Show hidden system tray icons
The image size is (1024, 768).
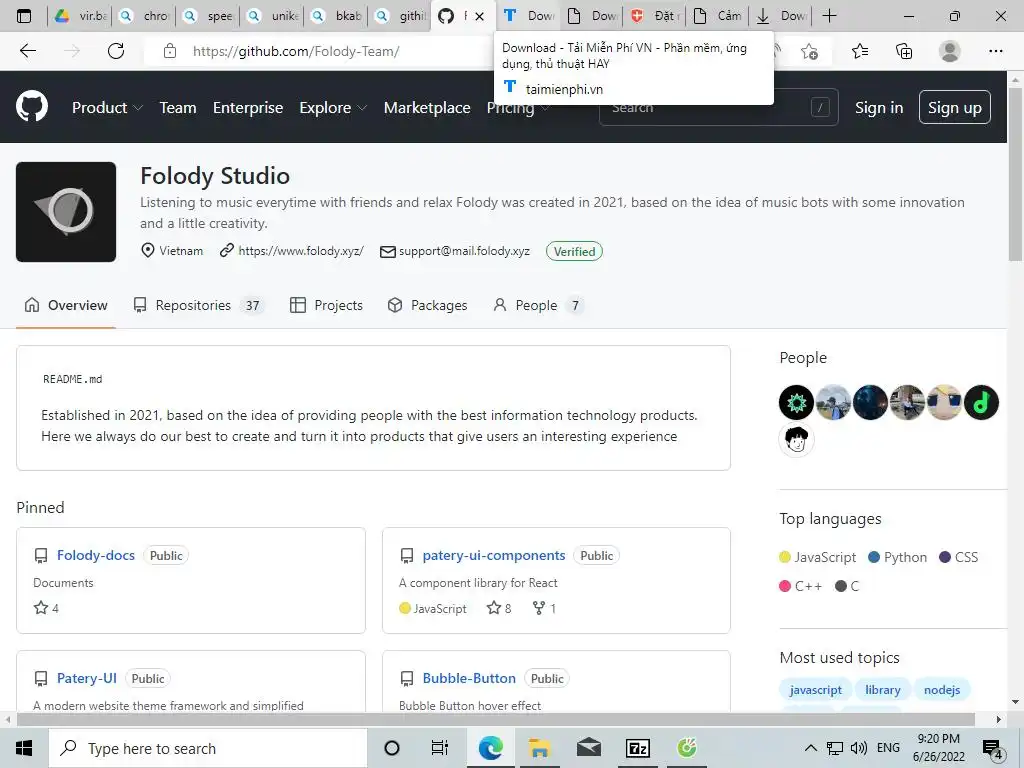810,748
